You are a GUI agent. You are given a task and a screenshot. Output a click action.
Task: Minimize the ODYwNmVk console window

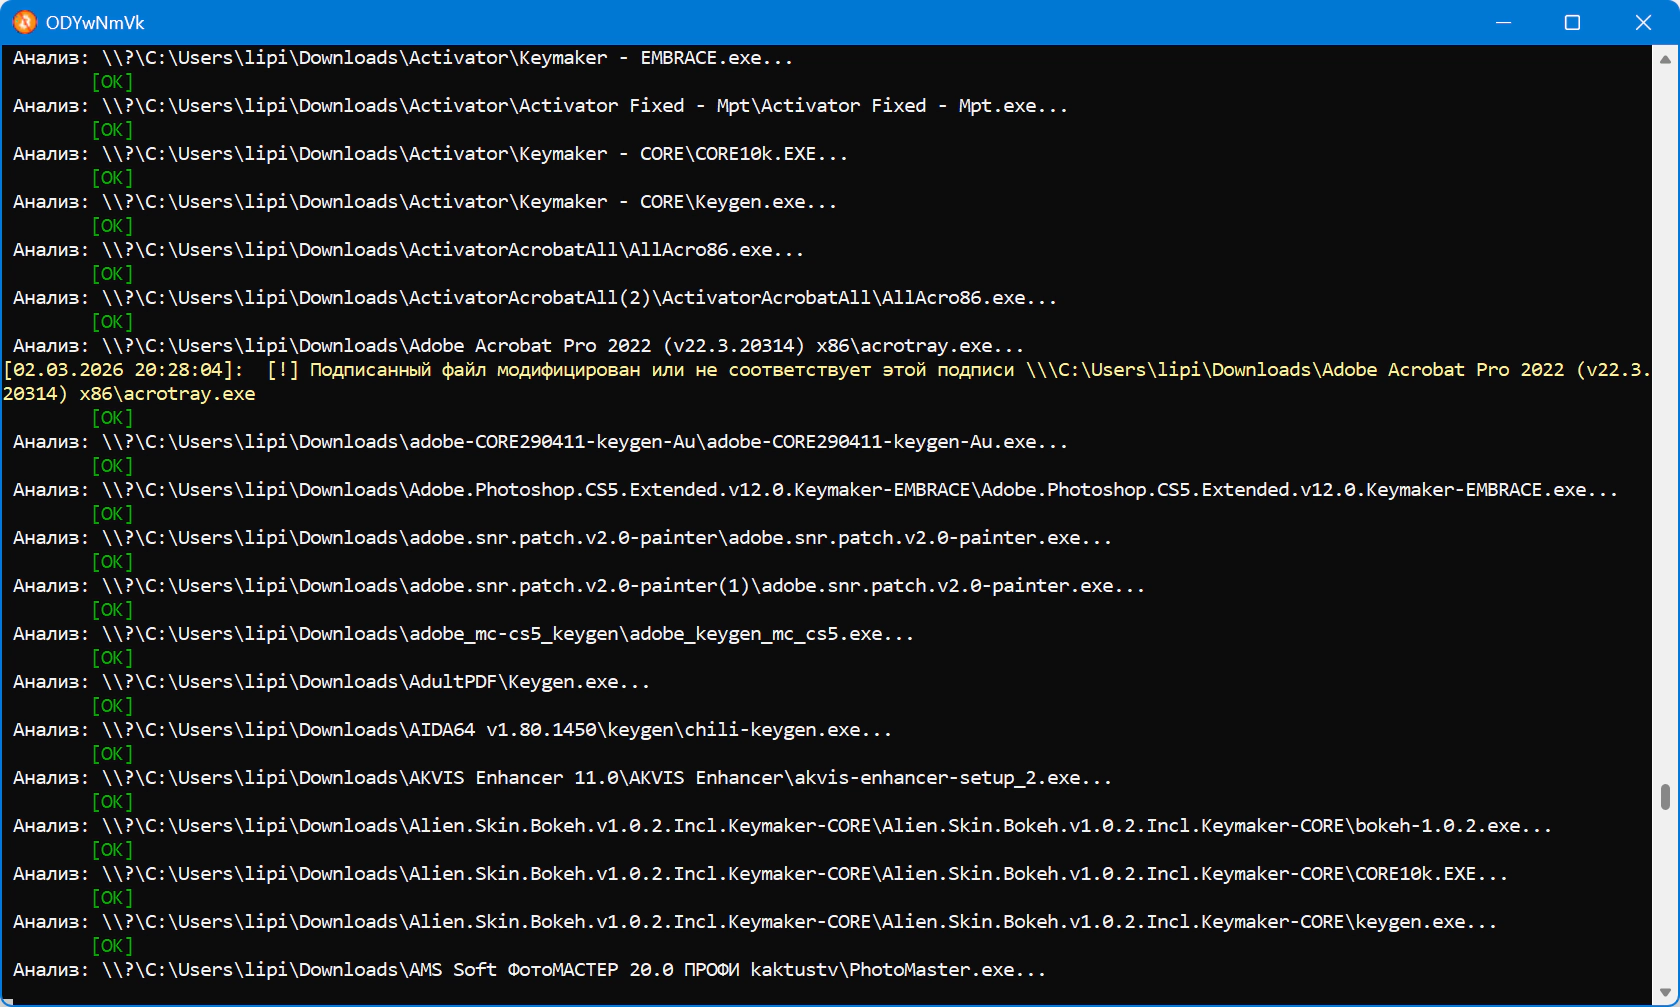(1503, 22)
